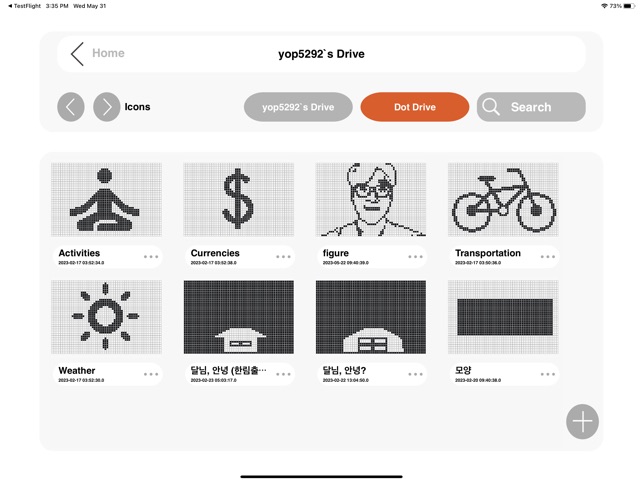This screenshot has width=643, height=482.
Task: Open three-dot menu for Weather
Action: [151, 374]
